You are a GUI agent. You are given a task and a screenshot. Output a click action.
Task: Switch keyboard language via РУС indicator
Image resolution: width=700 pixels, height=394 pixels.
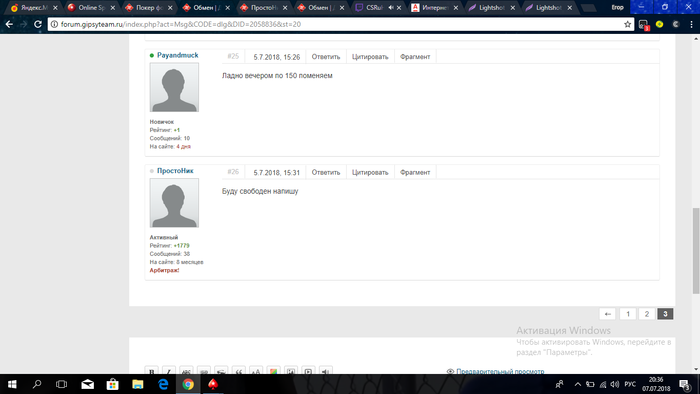[630, 384]
